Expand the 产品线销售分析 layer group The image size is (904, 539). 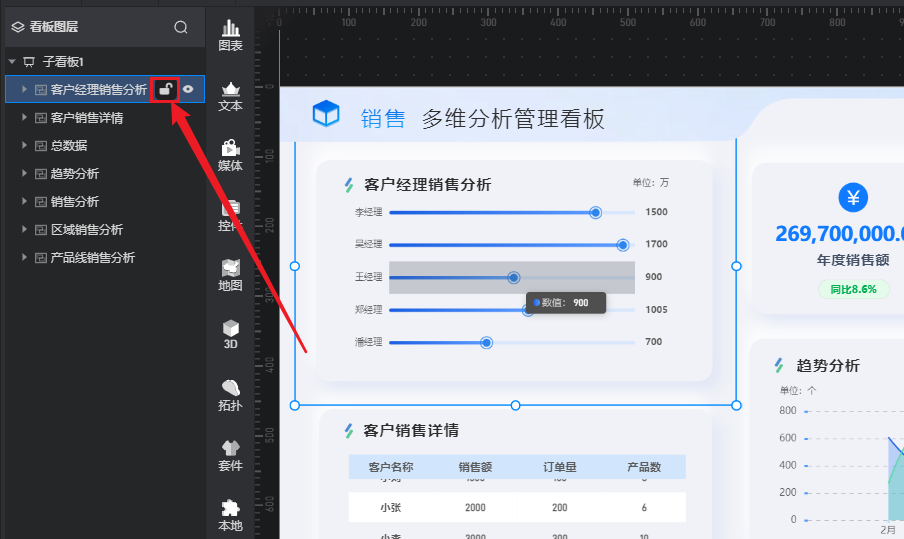click(x=24, y=257)
